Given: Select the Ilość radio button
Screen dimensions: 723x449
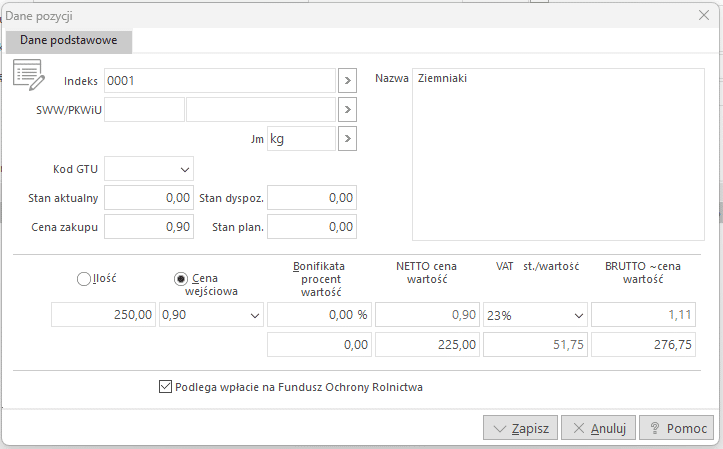Looking at the screenshot, I should pyautogui.click(x=84, y=279).
